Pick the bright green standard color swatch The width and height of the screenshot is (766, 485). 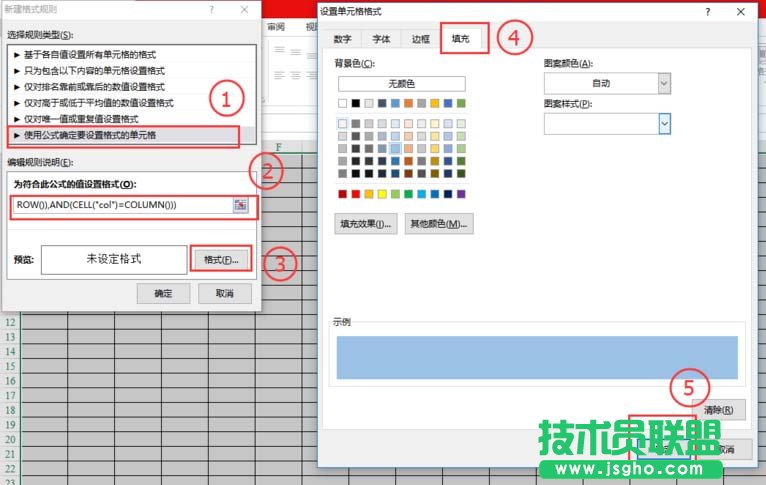pos(408,194)
